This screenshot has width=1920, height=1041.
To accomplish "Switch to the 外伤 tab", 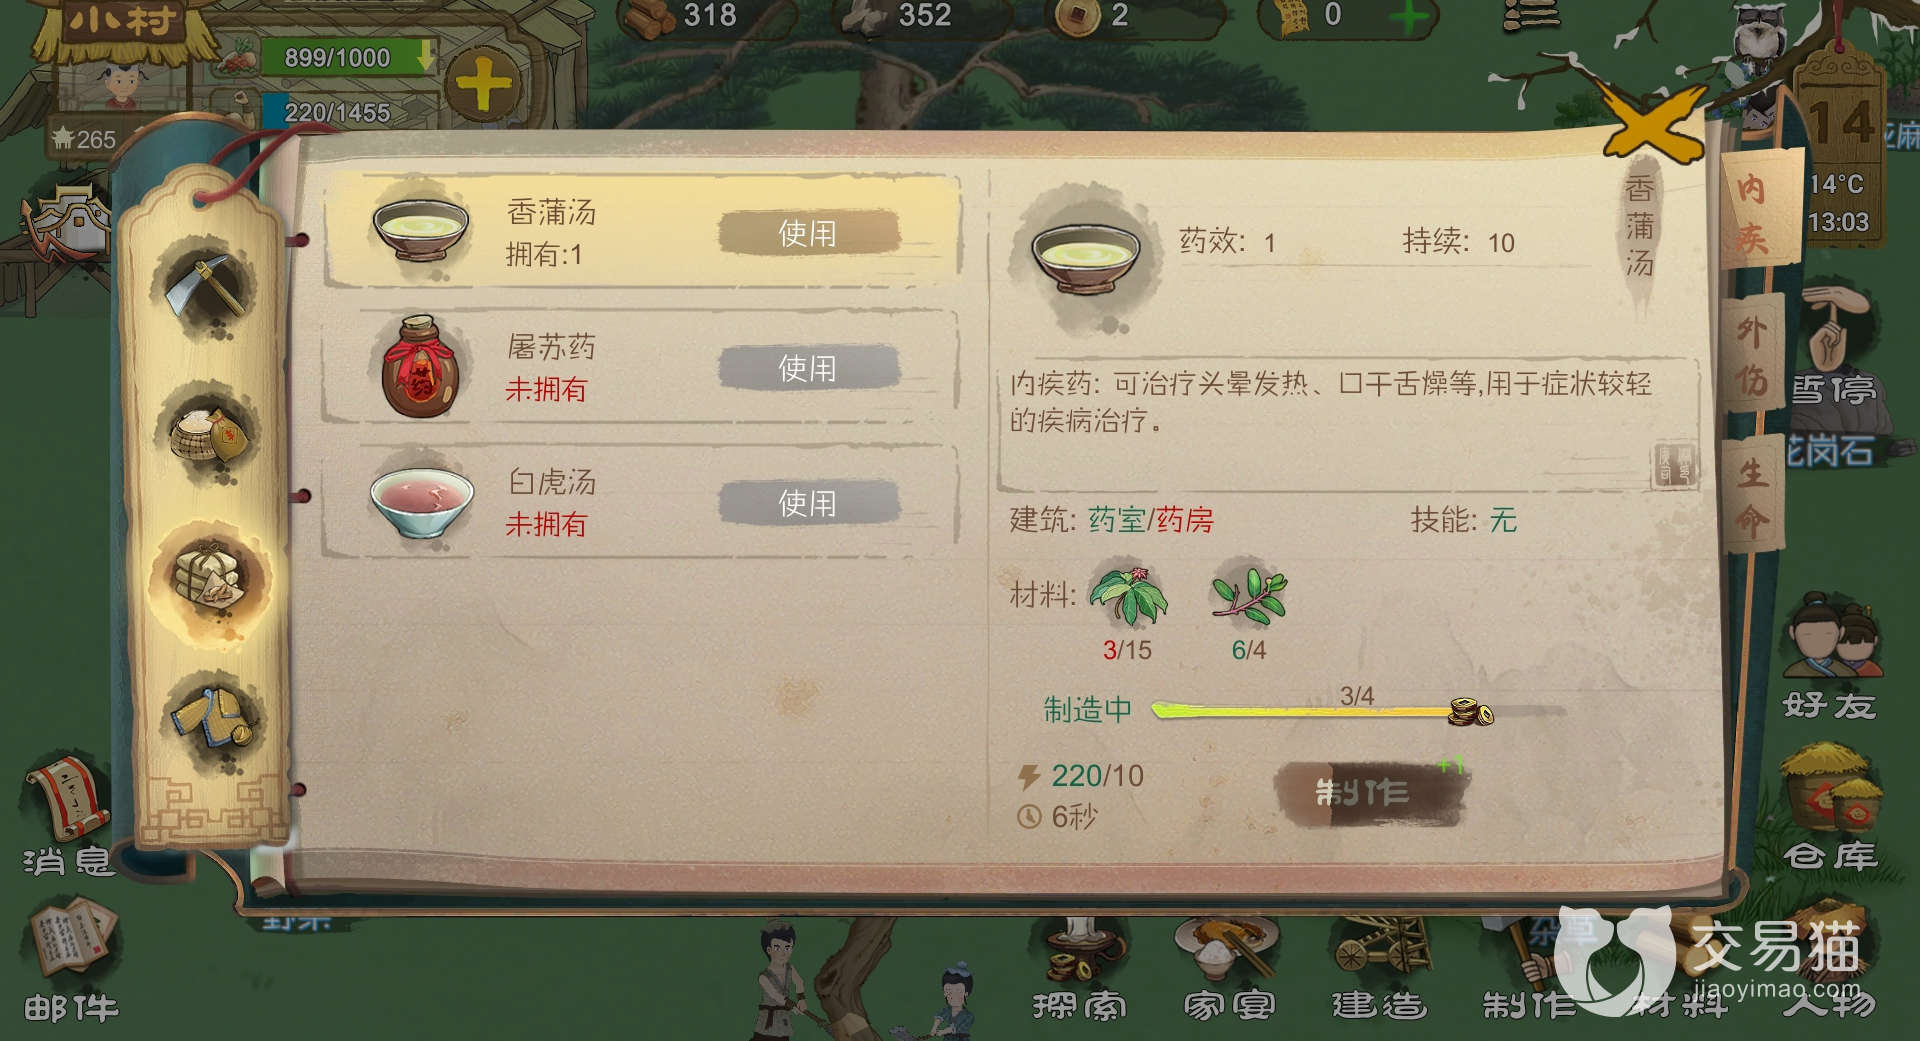I will click(x=1752, y=354).
